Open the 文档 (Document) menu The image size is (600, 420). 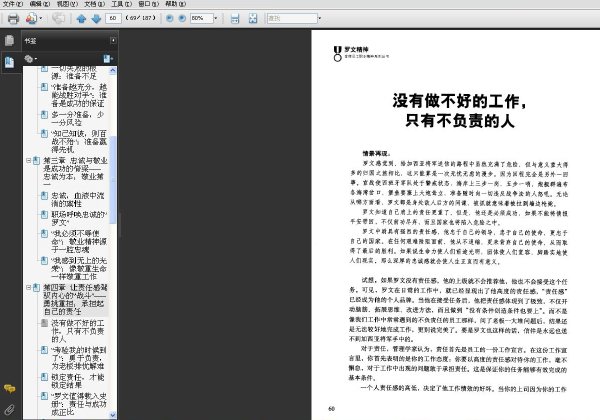click(x=94, y=4)
